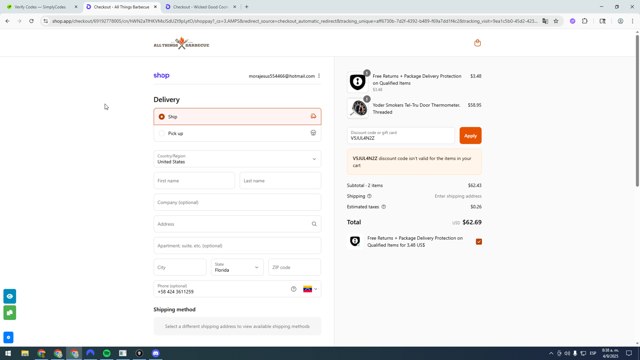This screenshot has height=360, width=640.
Task: Open the Windows Start menu
Action: point(8,353)
